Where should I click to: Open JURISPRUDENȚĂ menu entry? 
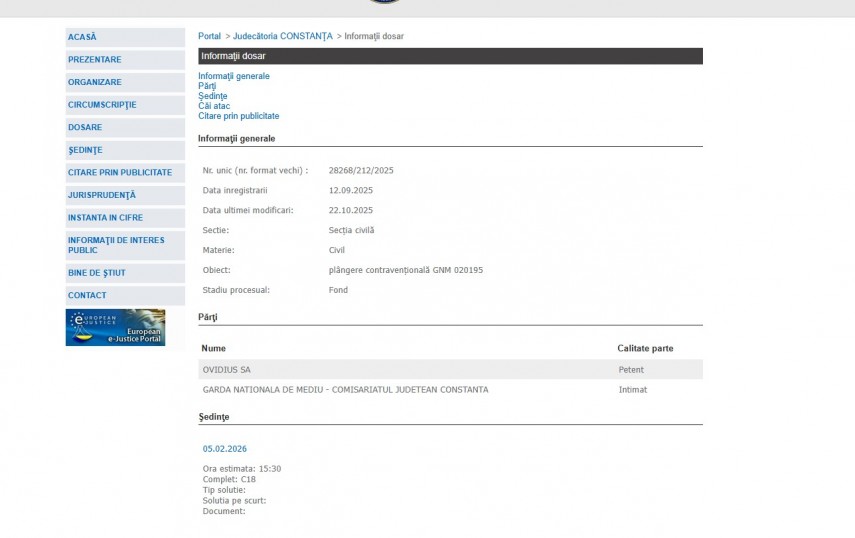click(101, 195)
